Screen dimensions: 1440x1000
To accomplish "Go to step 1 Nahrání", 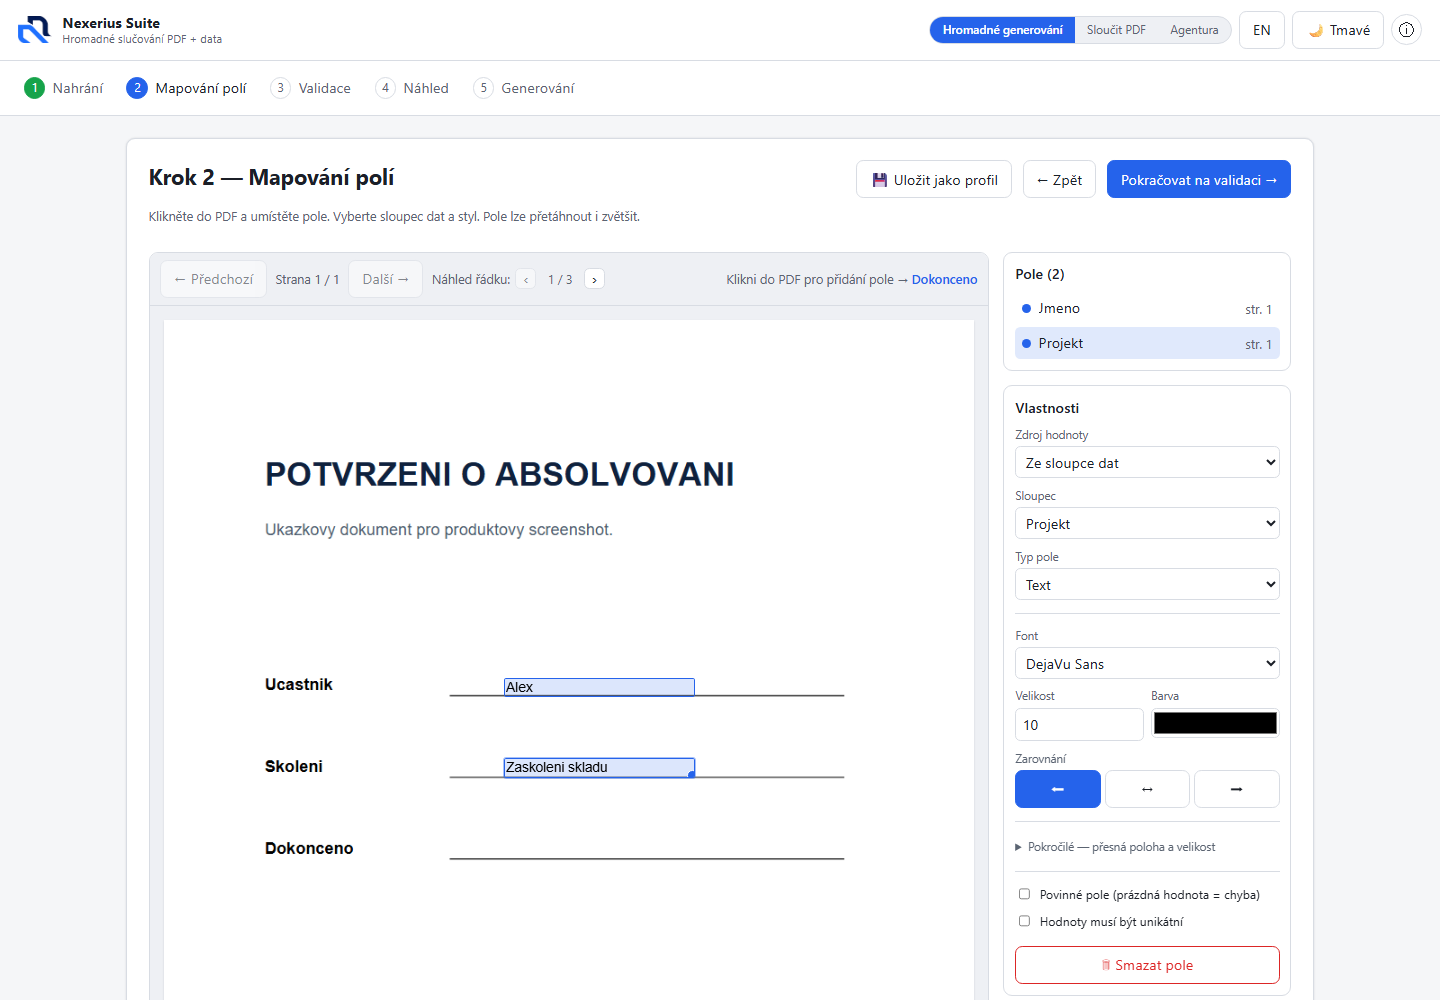I will pos(64,88).
